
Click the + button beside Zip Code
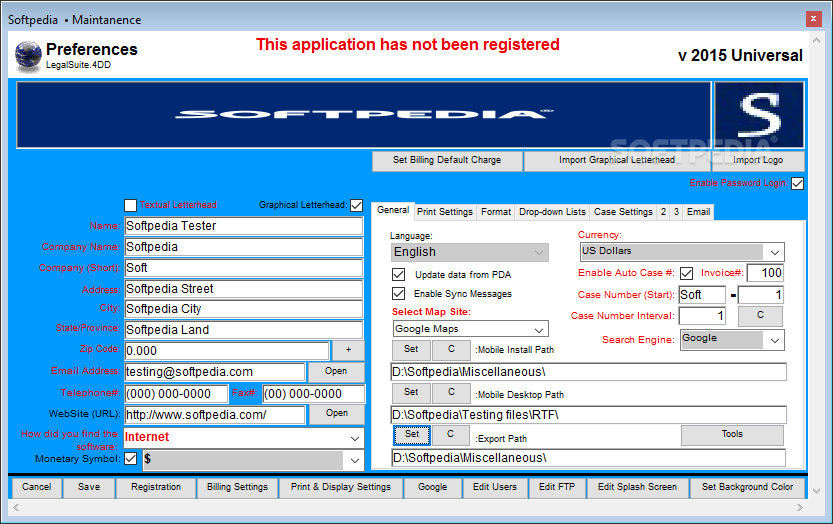pyautogui.click(x=348, y=350)
